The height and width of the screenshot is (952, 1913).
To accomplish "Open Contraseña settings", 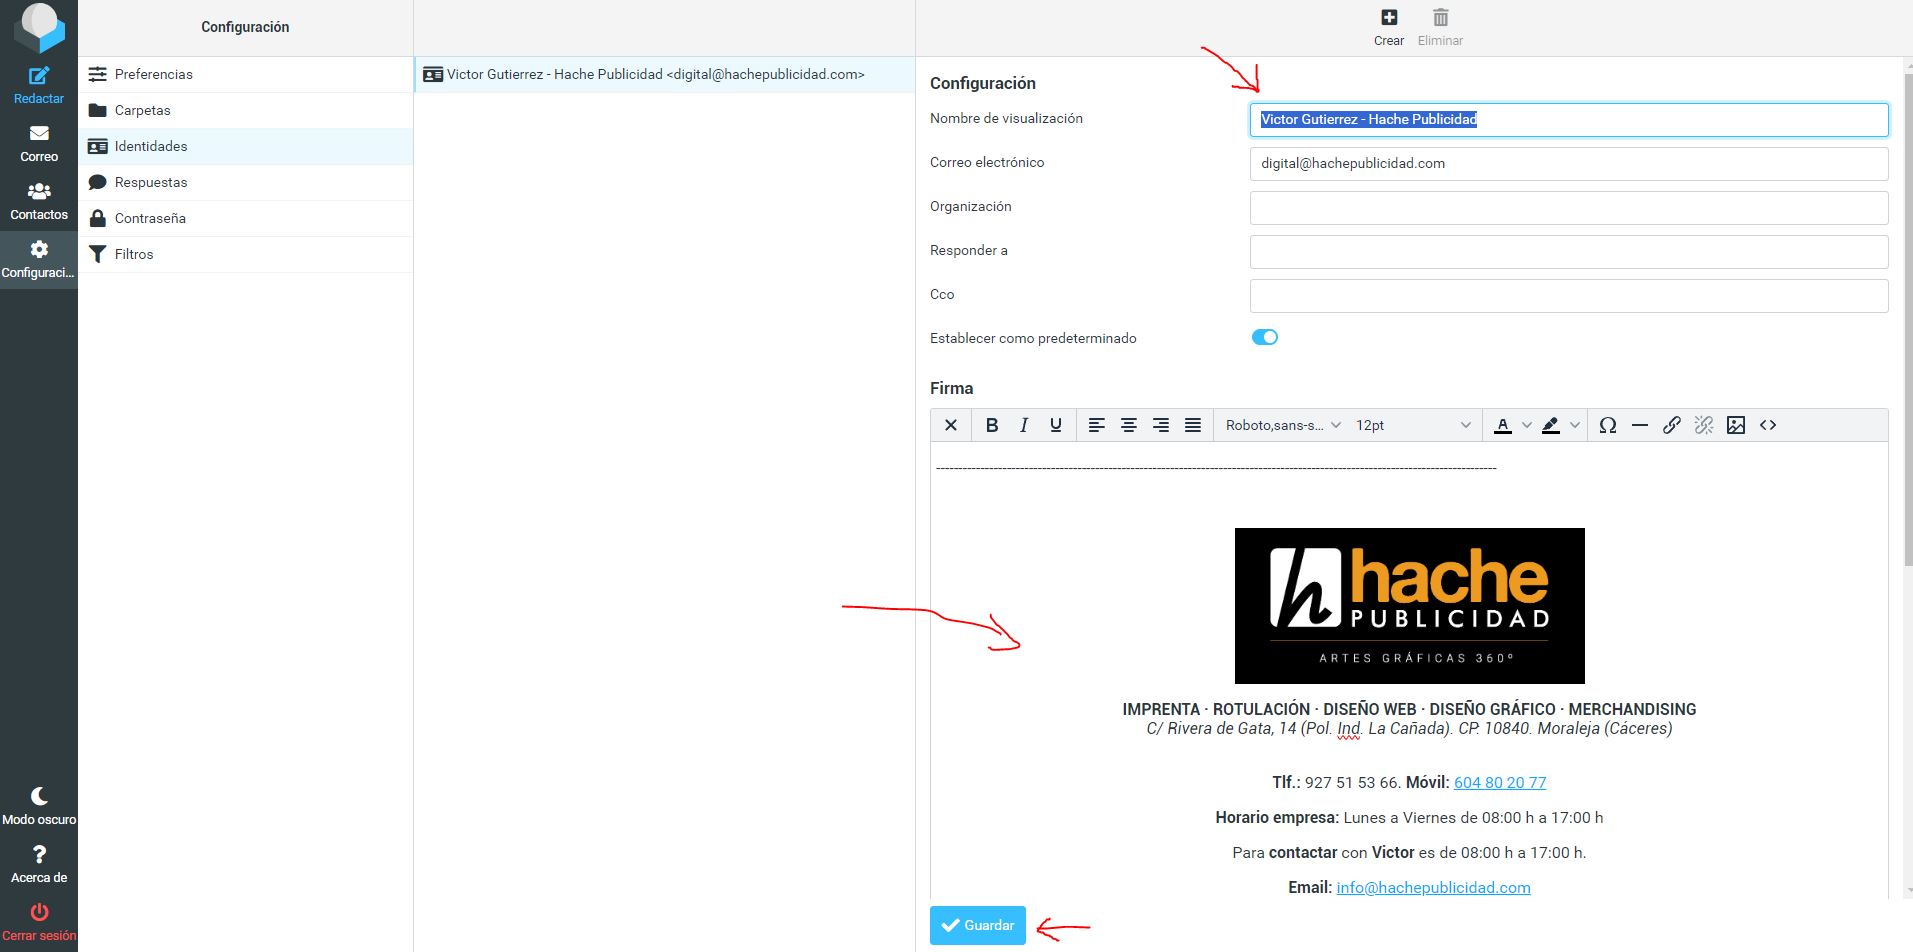I will coord(245,219).
